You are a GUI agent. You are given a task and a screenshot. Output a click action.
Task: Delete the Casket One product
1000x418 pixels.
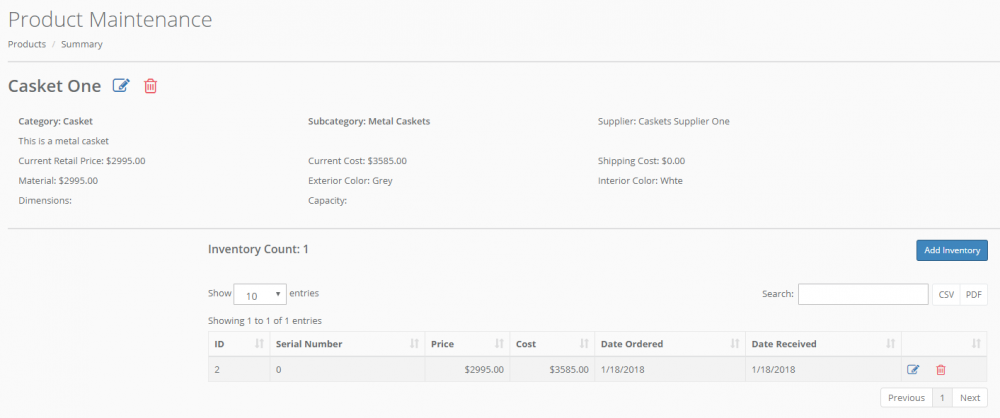click(x=150, y=86)
